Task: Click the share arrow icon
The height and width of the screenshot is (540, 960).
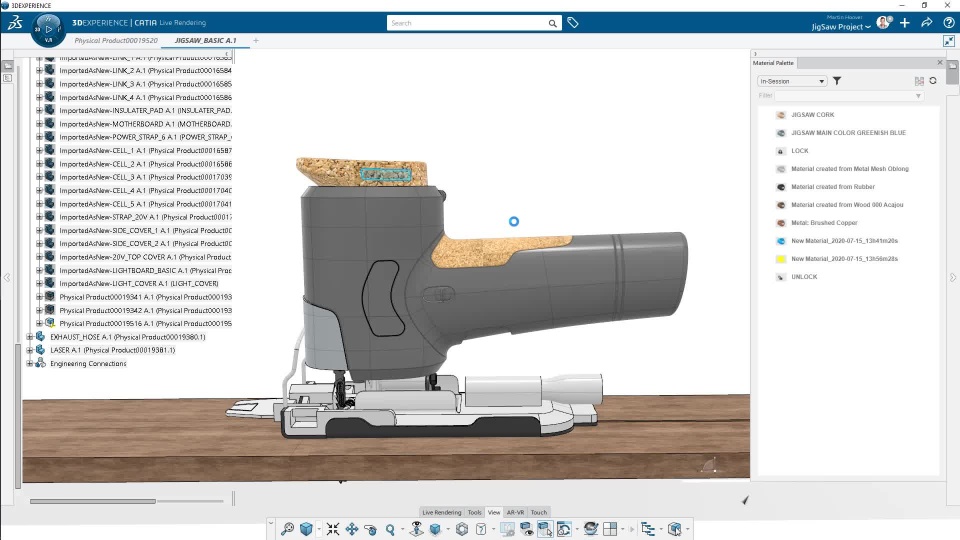Action: tap(927, 23)
